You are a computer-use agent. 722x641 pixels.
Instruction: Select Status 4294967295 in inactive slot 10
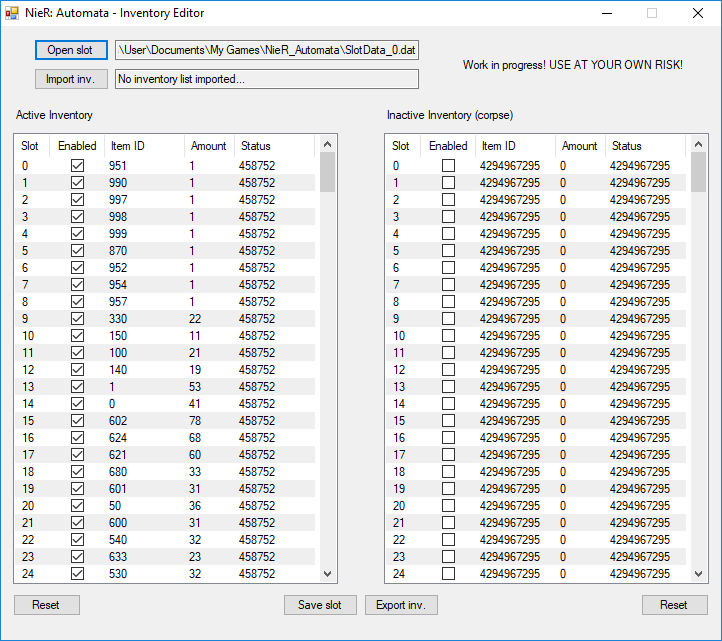640,336
